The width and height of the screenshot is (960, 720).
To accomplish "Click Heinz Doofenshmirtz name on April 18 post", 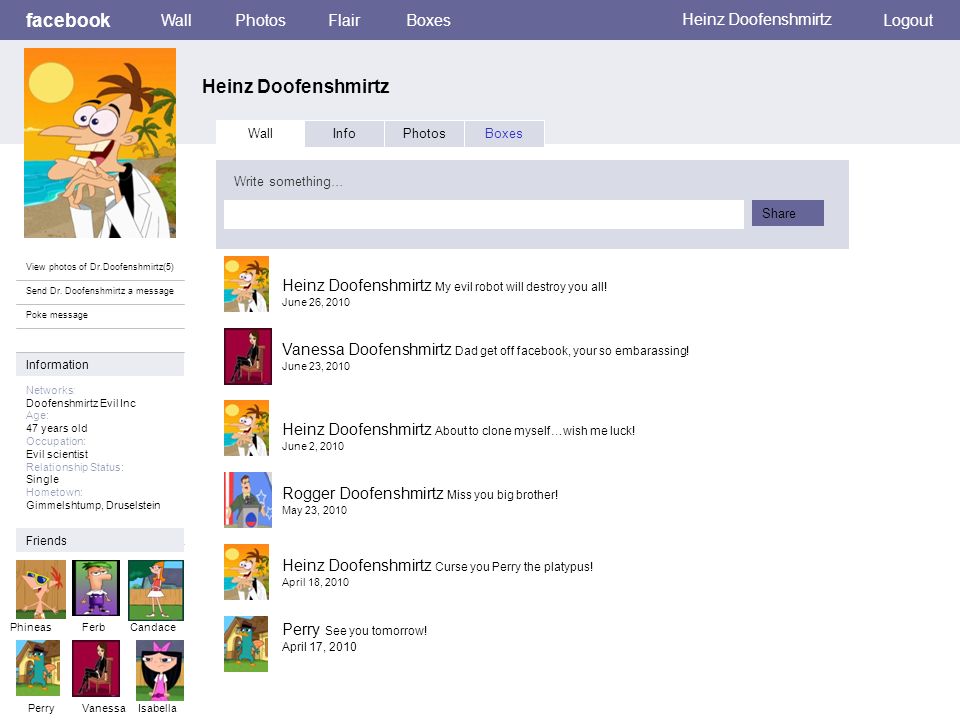I will click(357, 565).
